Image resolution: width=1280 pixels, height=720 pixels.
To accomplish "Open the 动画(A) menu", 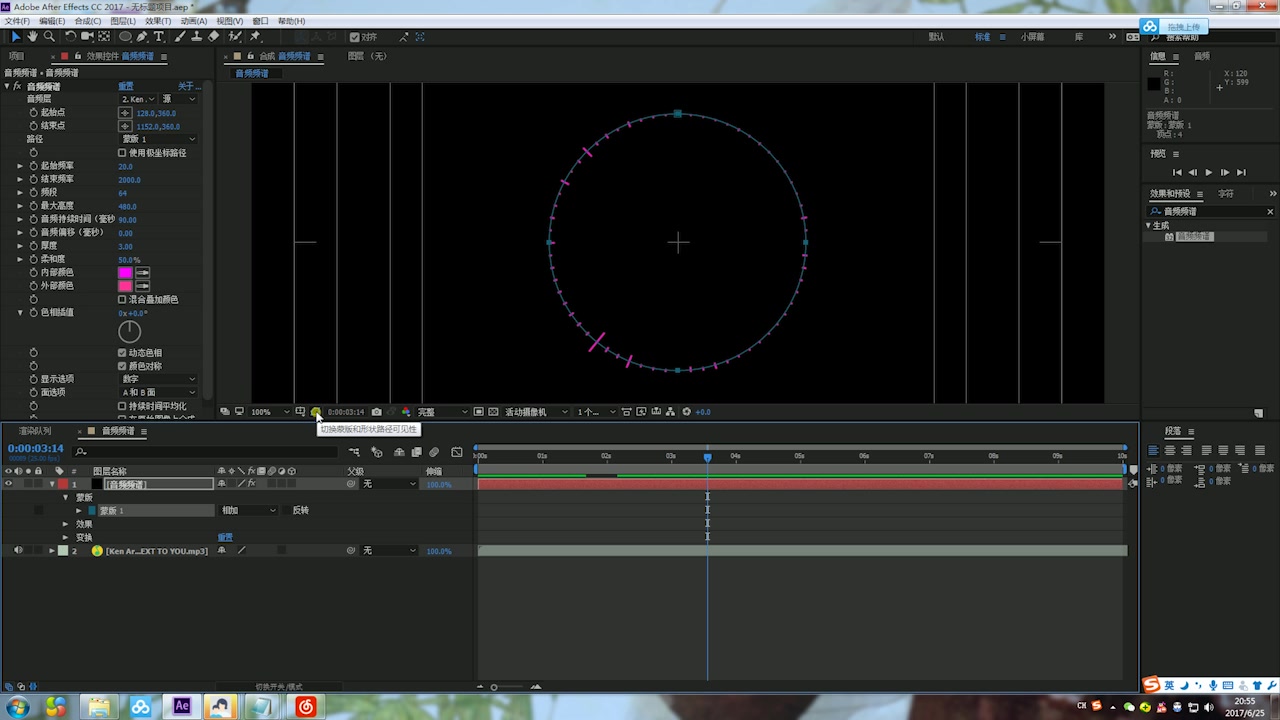I will click(x=194, y=21).
